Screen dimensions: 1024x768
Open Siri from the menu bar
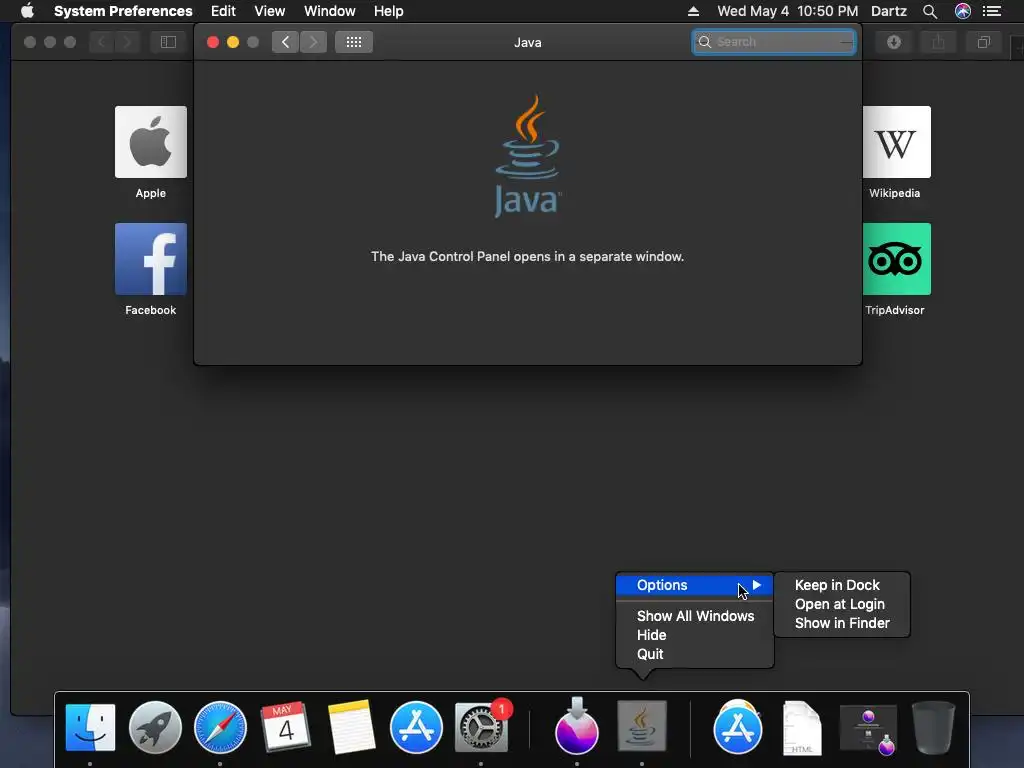coord(963,11)
